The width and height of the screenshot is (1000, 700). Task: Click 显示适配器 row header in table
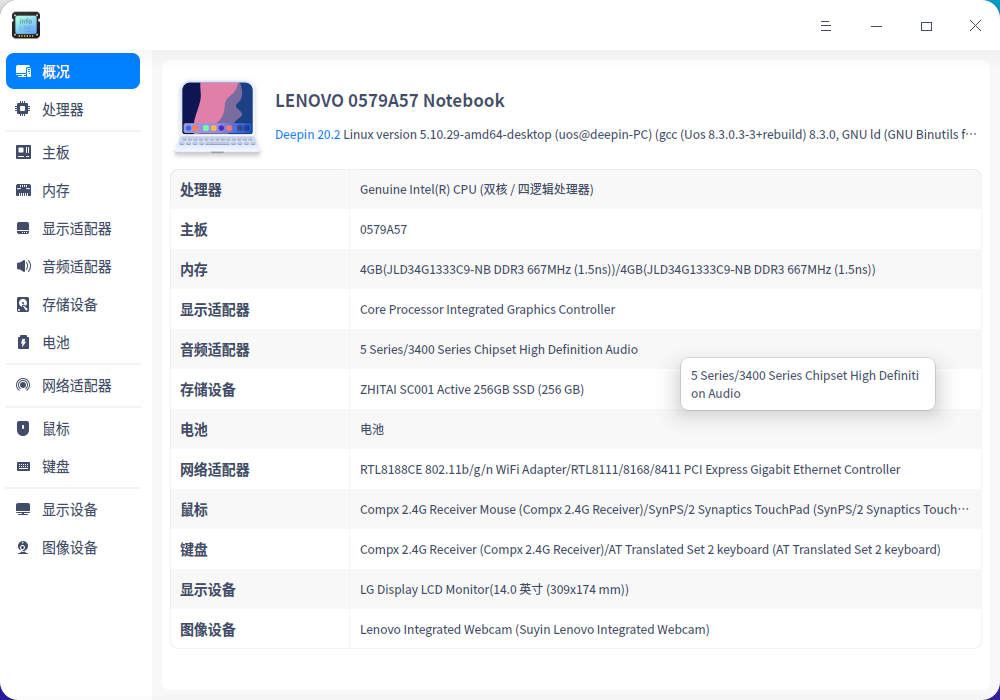(214, 310)
